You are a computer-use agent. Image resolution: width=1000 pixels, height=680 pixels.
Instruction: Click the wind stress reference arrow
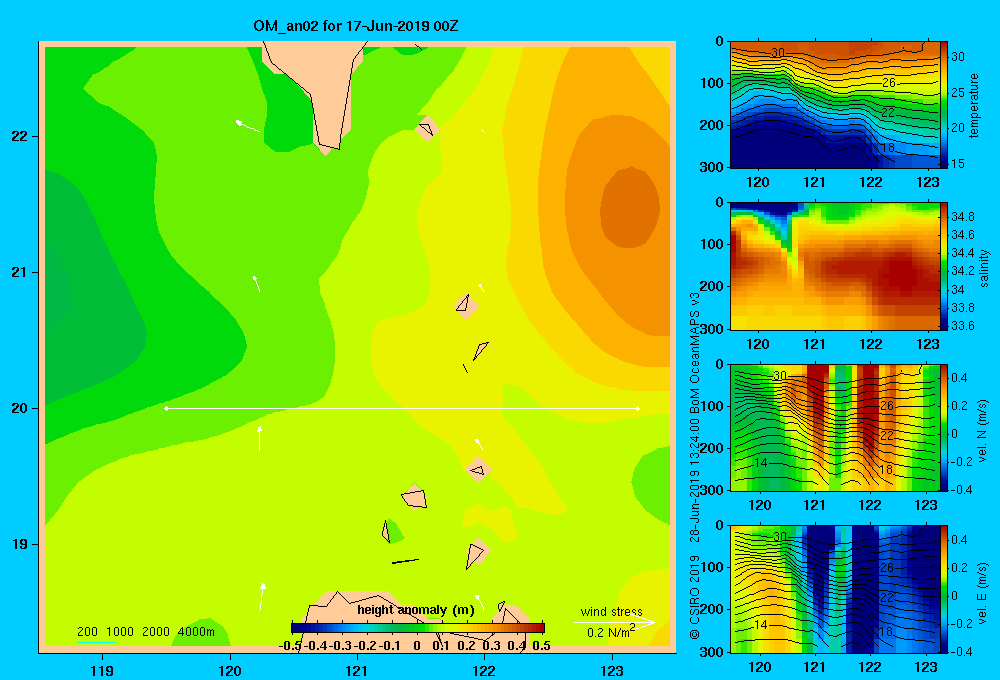pyautogui.click(x=615, y=622)
